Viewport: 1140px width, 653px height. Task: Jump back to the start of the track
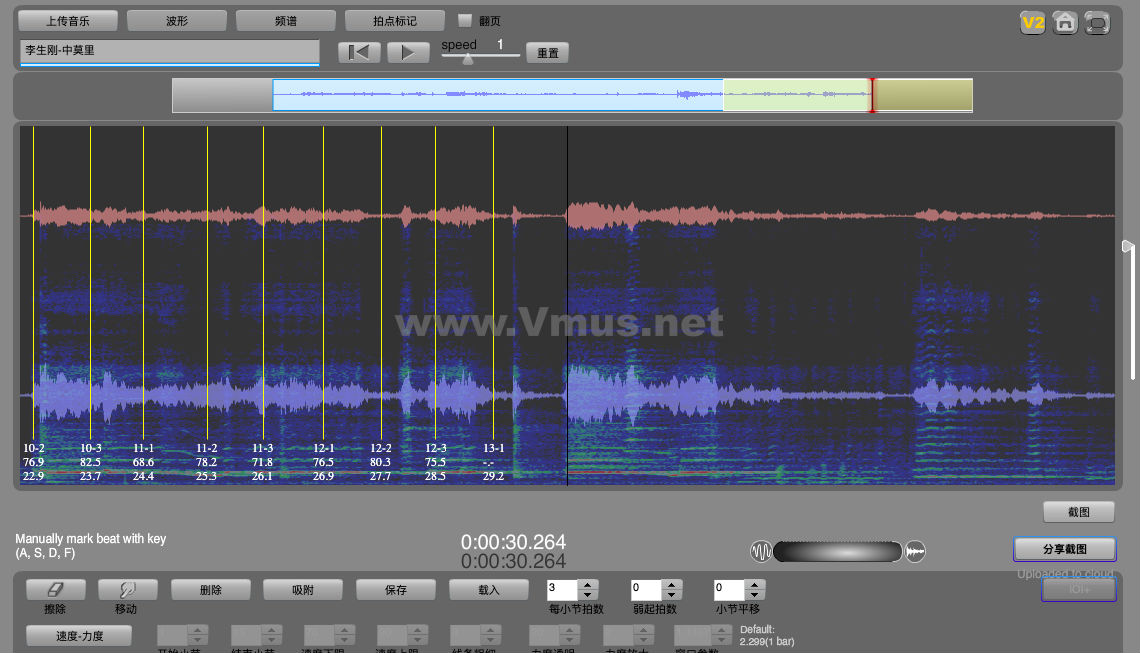359,52
